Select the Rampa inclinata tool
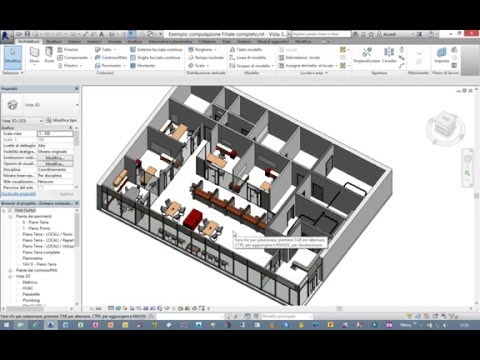The width and height of the screenshot is (480, 360). 206,58
